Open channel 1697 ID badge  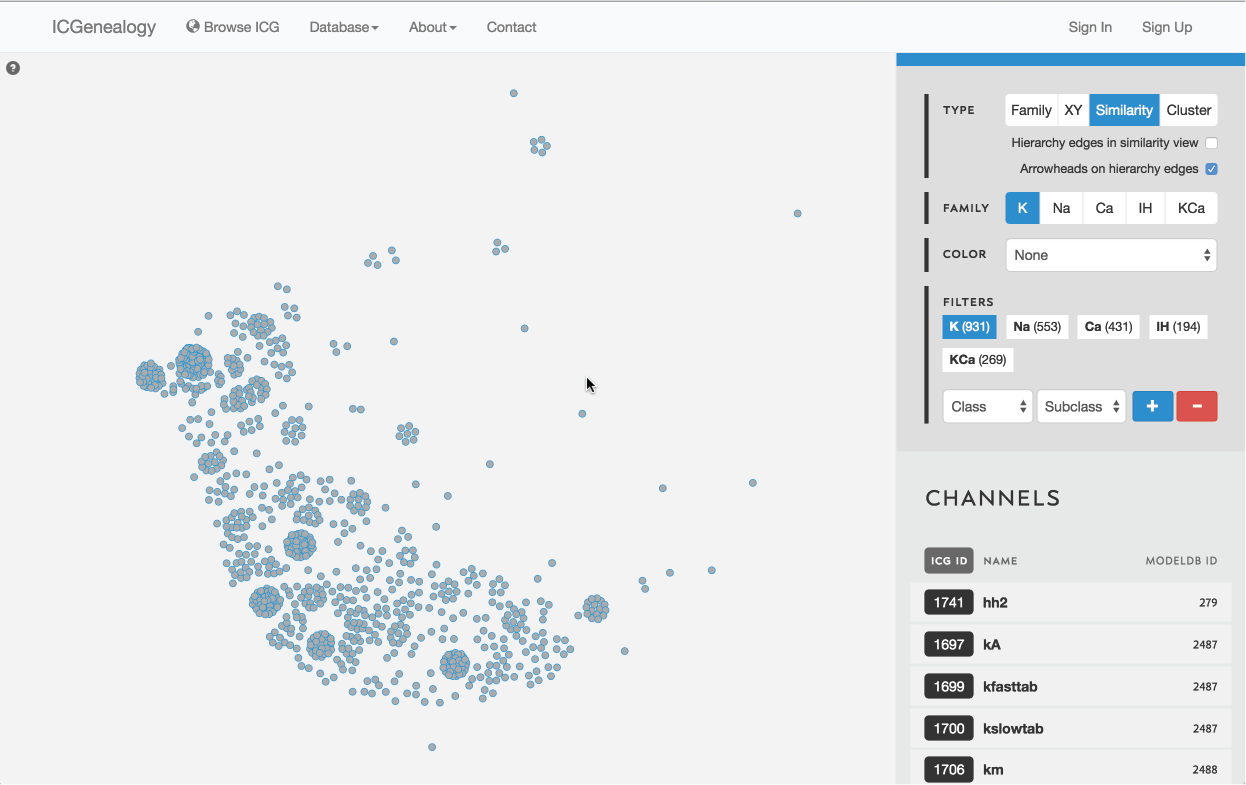949,644
